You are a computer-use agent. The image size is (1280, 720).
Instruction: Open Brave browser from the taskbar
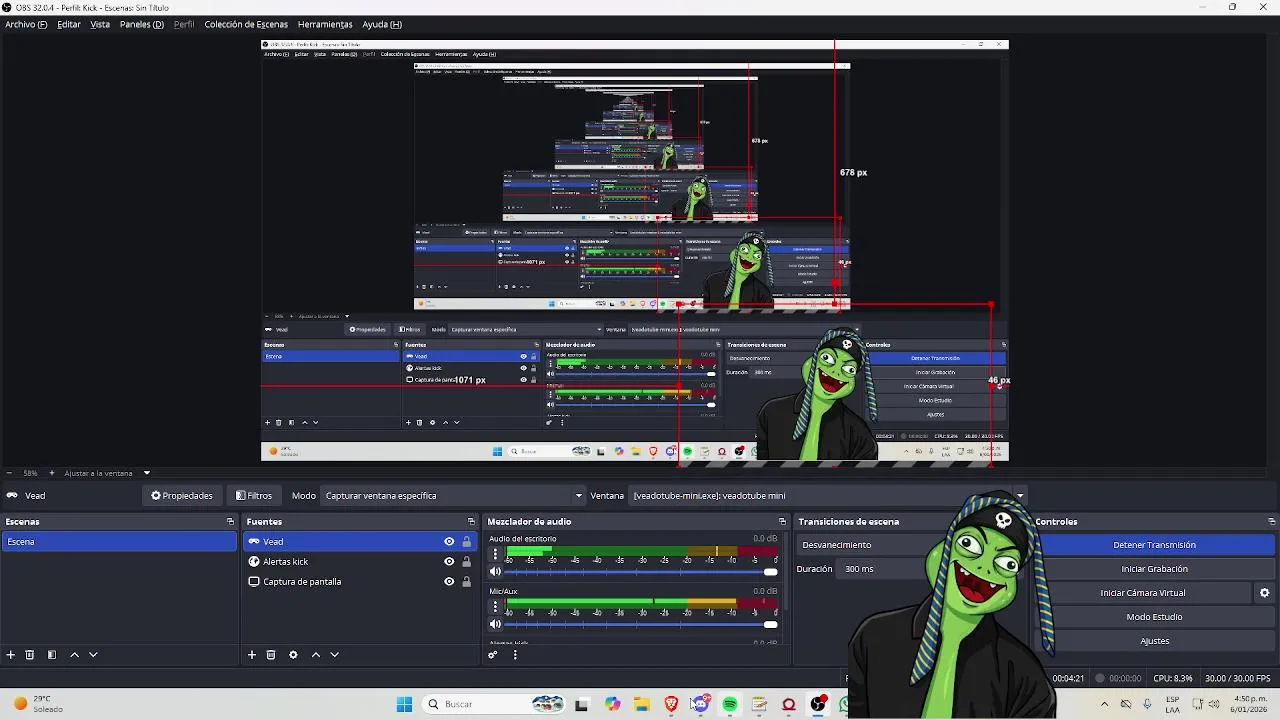[x=671, y=705]
